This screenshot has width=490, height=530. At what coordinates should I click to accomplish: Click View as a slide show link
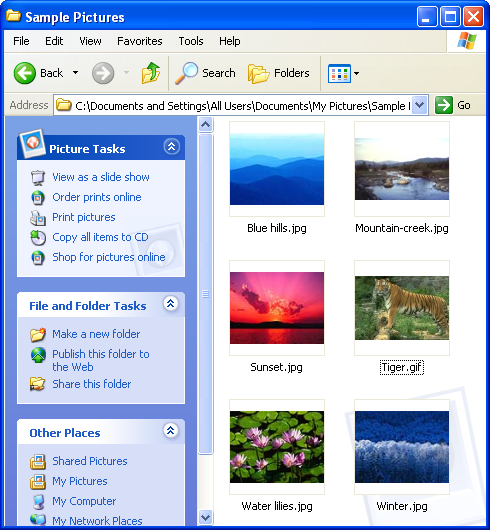[101, 177]
